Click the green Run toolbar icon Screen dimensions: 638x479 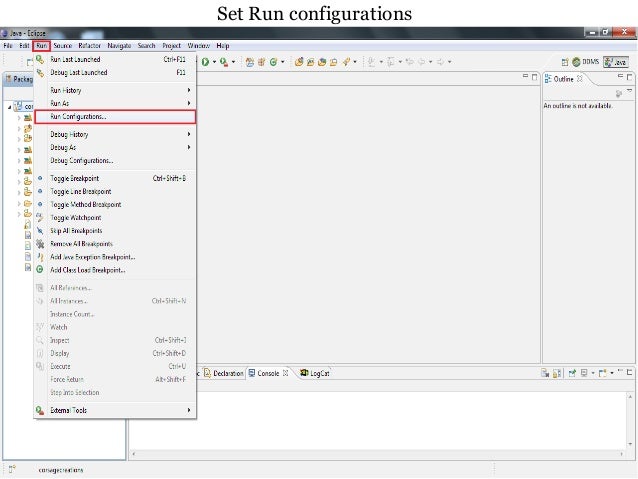pos(205,62)
